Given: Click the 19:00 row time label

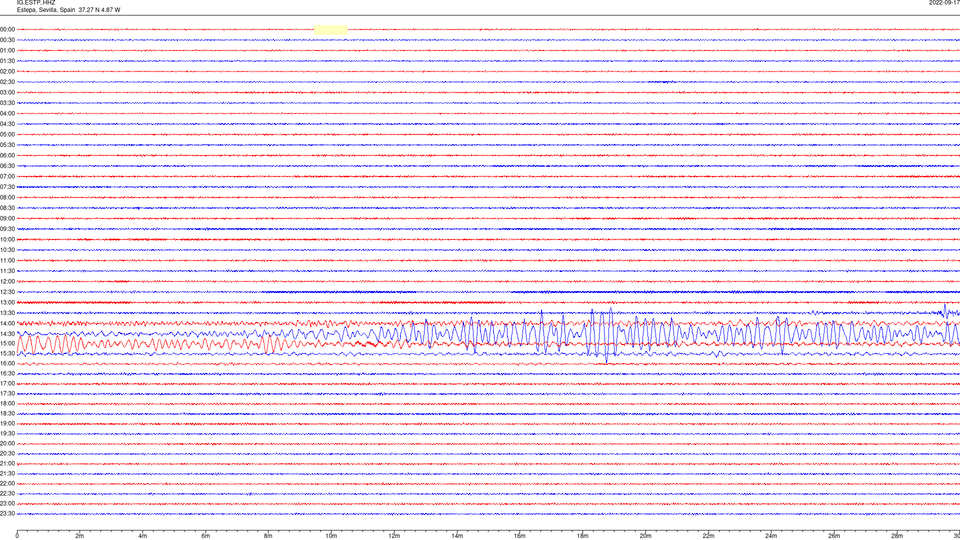Looking at the screenshot, I should point(7,424).
